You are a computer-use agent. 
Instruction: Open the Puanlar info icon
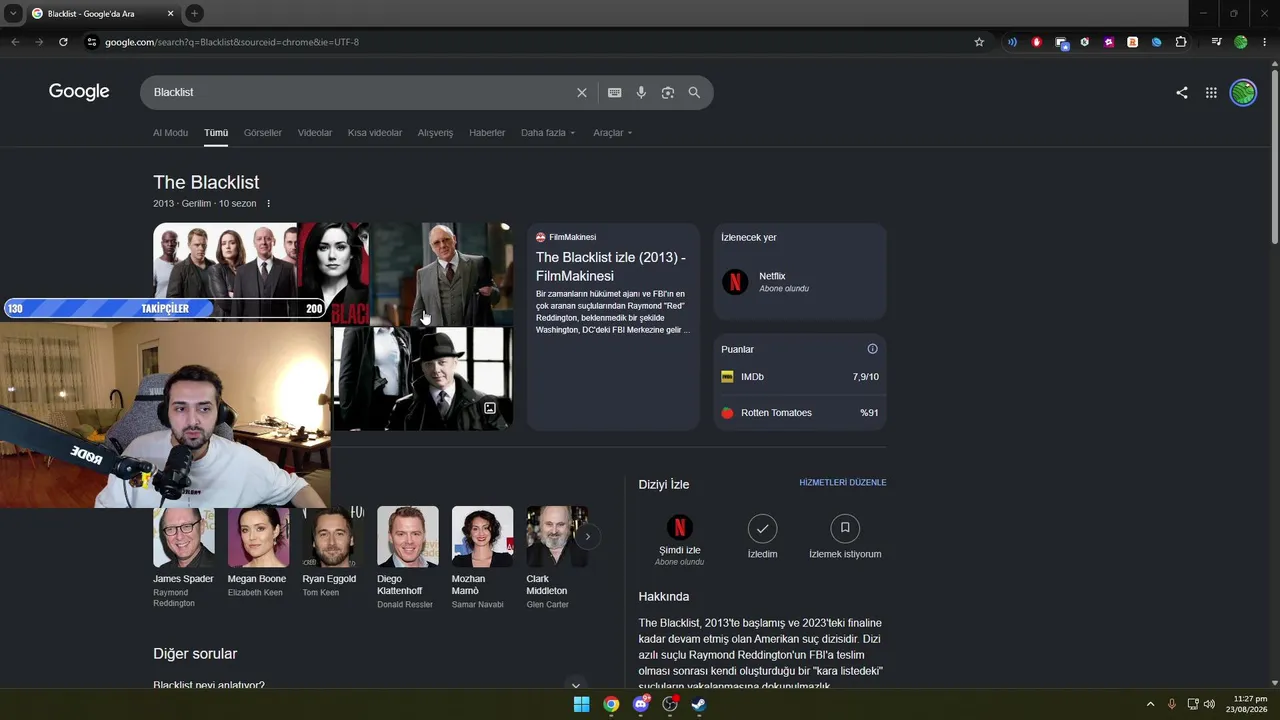click(x=872, y=349)
